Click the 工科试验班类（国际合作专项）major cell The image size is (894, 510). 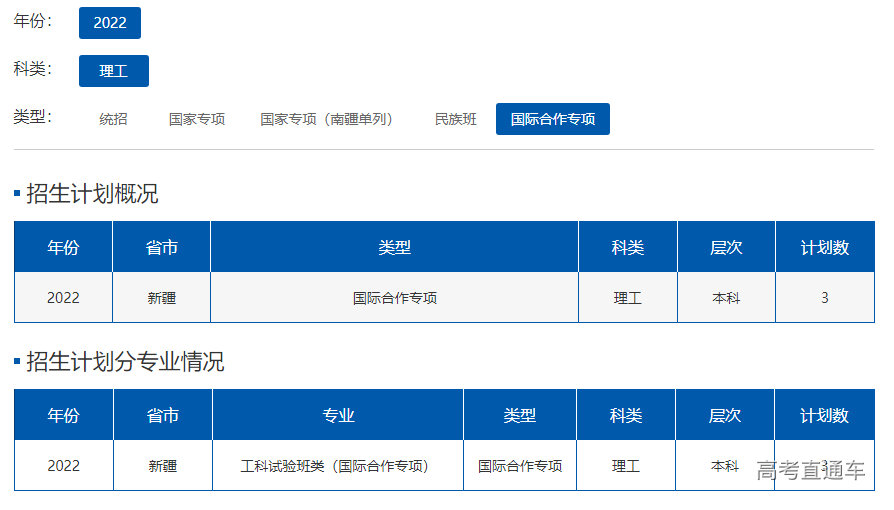click(x=339, y=466)
